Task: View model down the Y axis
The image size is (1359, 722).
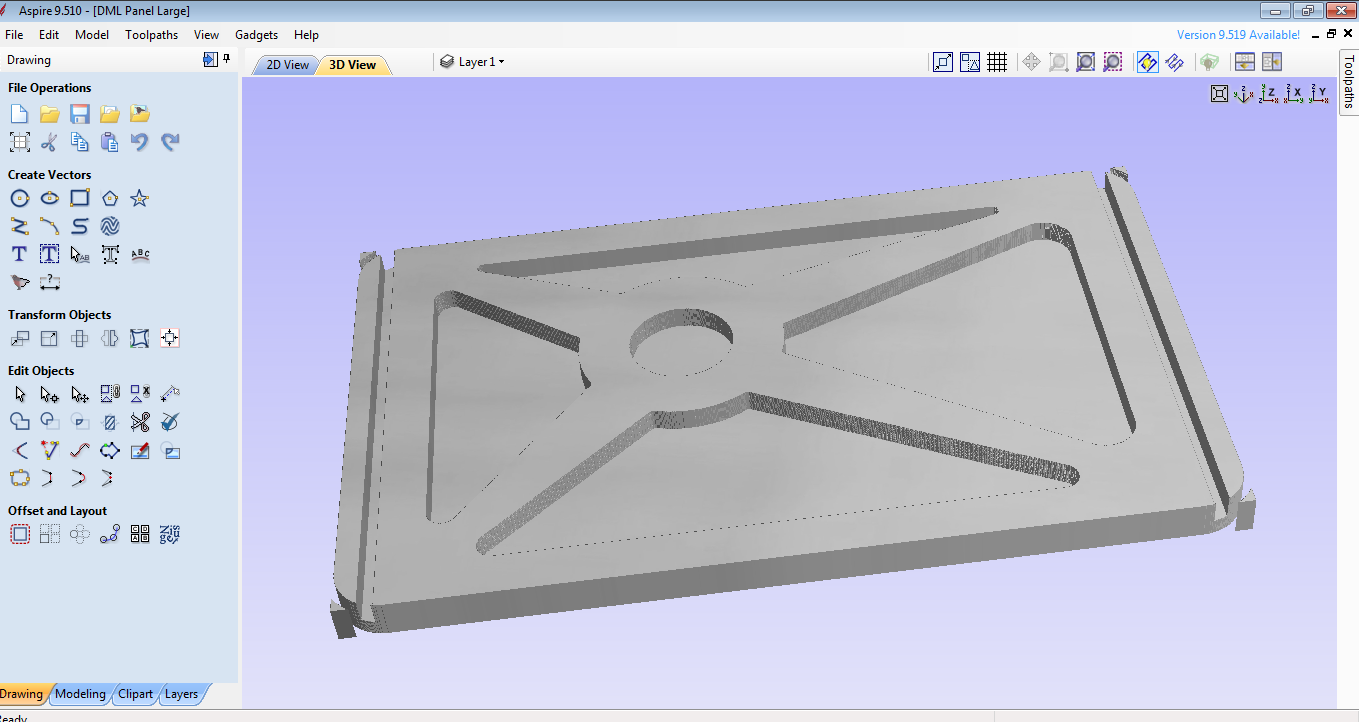Action: [x=1321, y=94]
